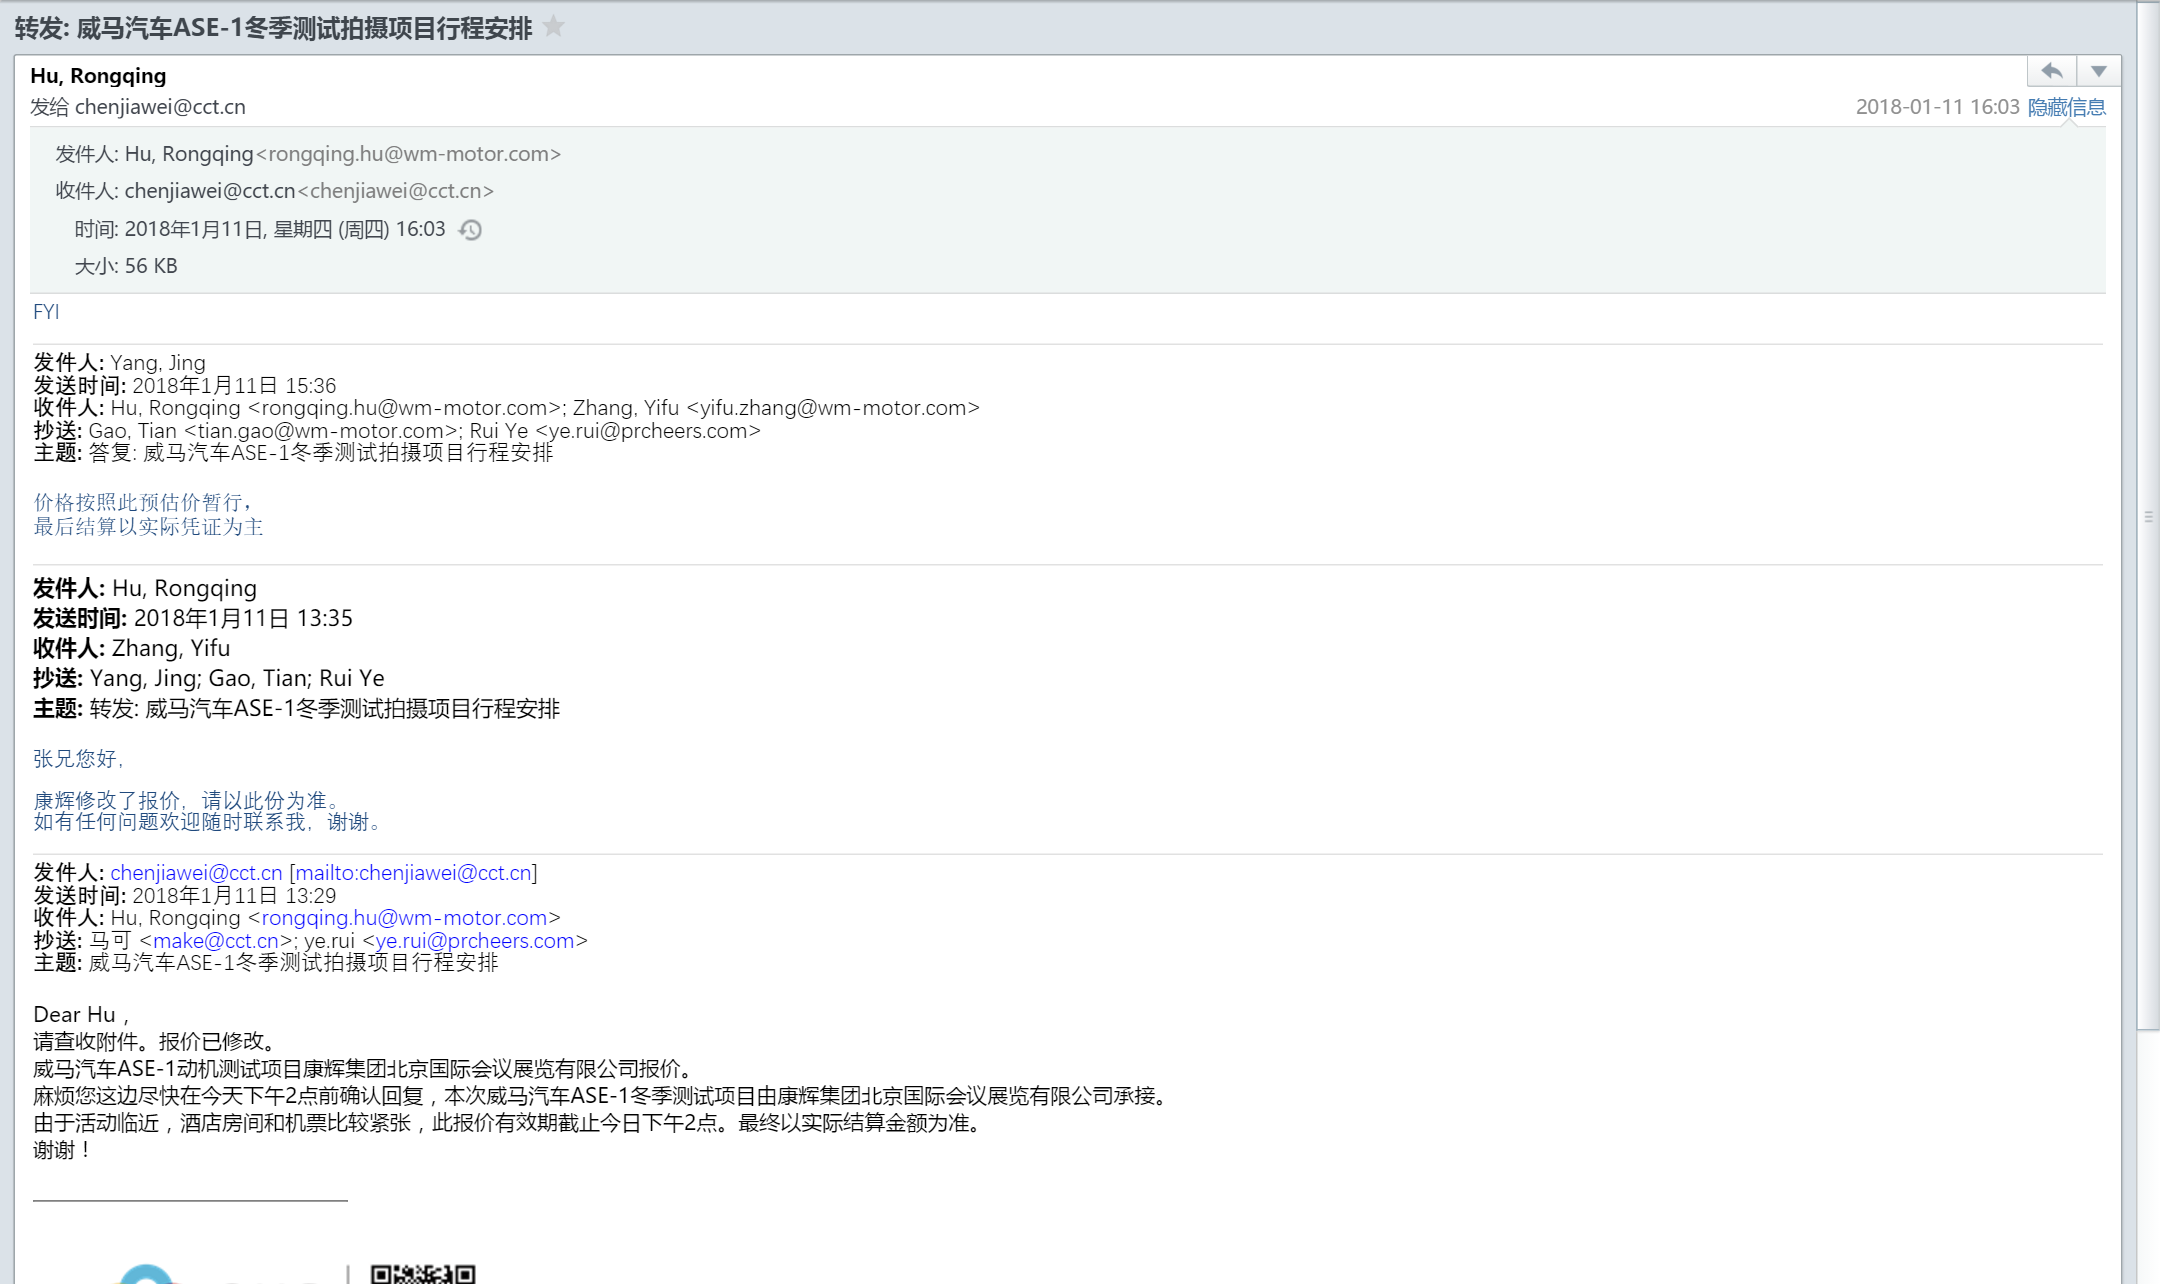
Task: Click the 2018-01-11 16:03 timestamp
Action: pos(1937,107)
